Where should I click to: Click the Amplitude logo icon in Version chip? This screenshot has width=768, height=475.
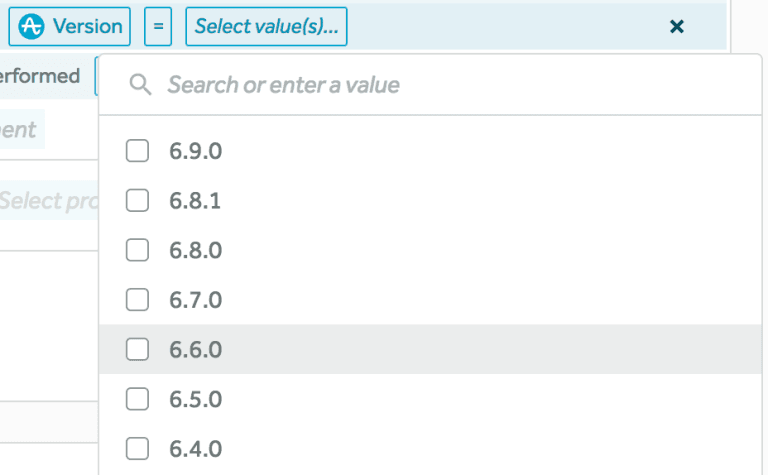pos(32,27)
